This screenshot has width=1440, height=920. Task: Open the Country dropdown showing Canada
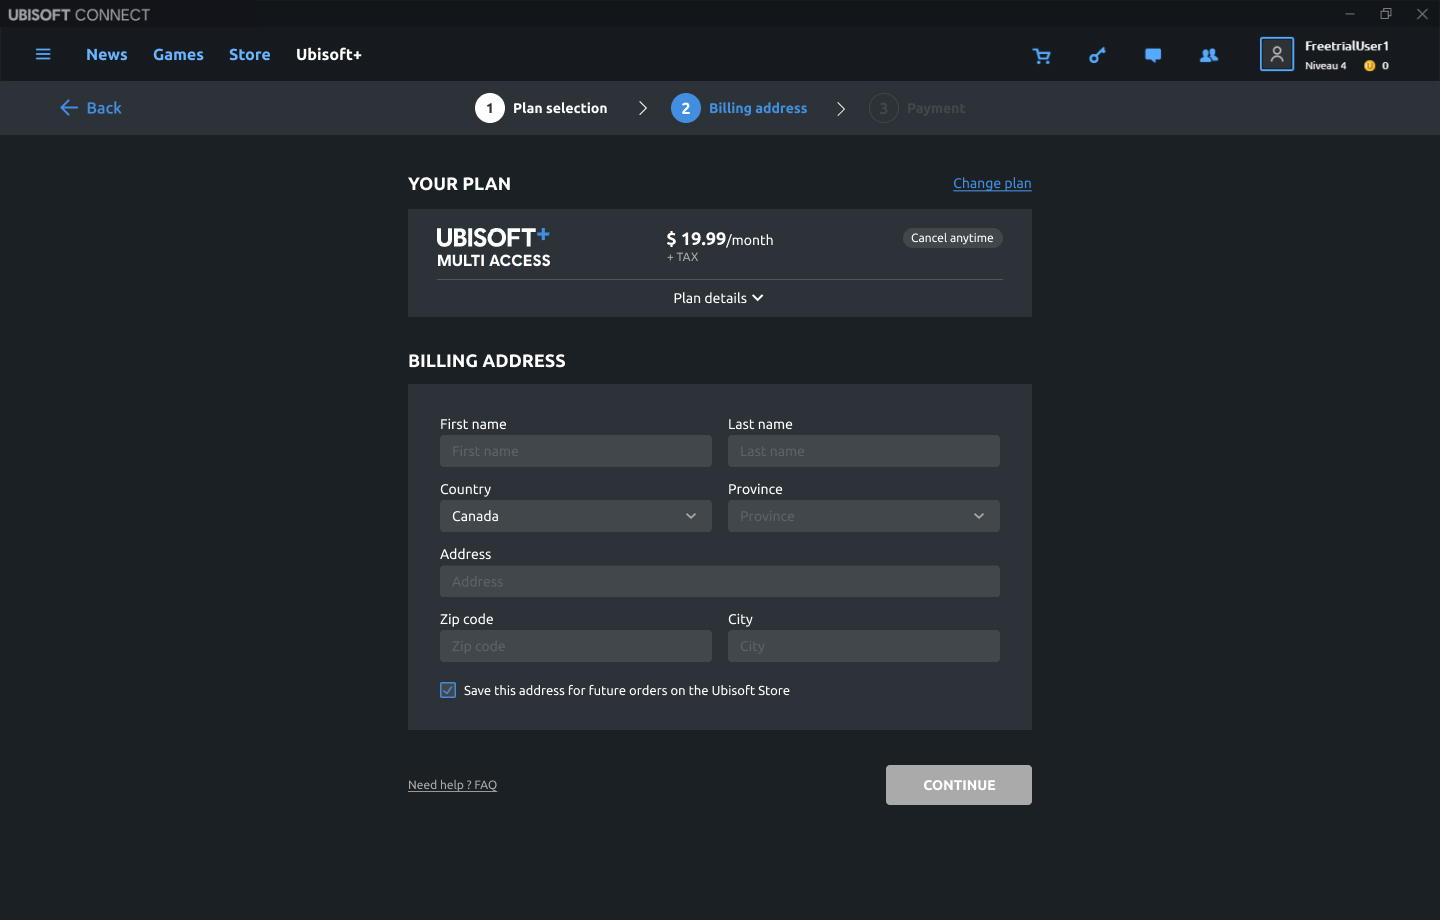coord(575,516)
